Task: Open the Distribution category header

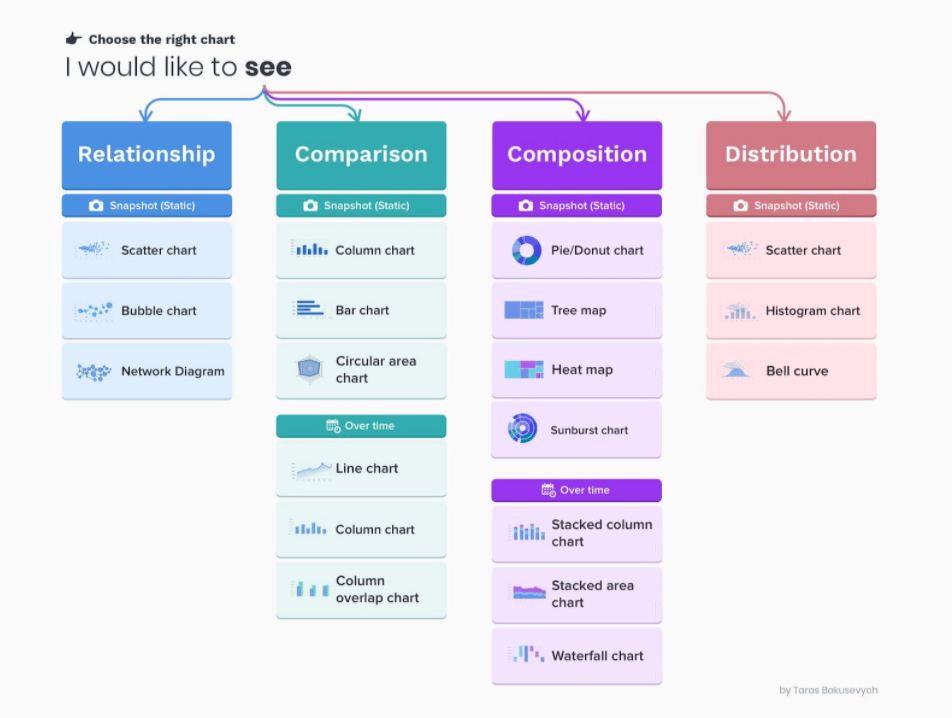Action: [x=790, y=155]
